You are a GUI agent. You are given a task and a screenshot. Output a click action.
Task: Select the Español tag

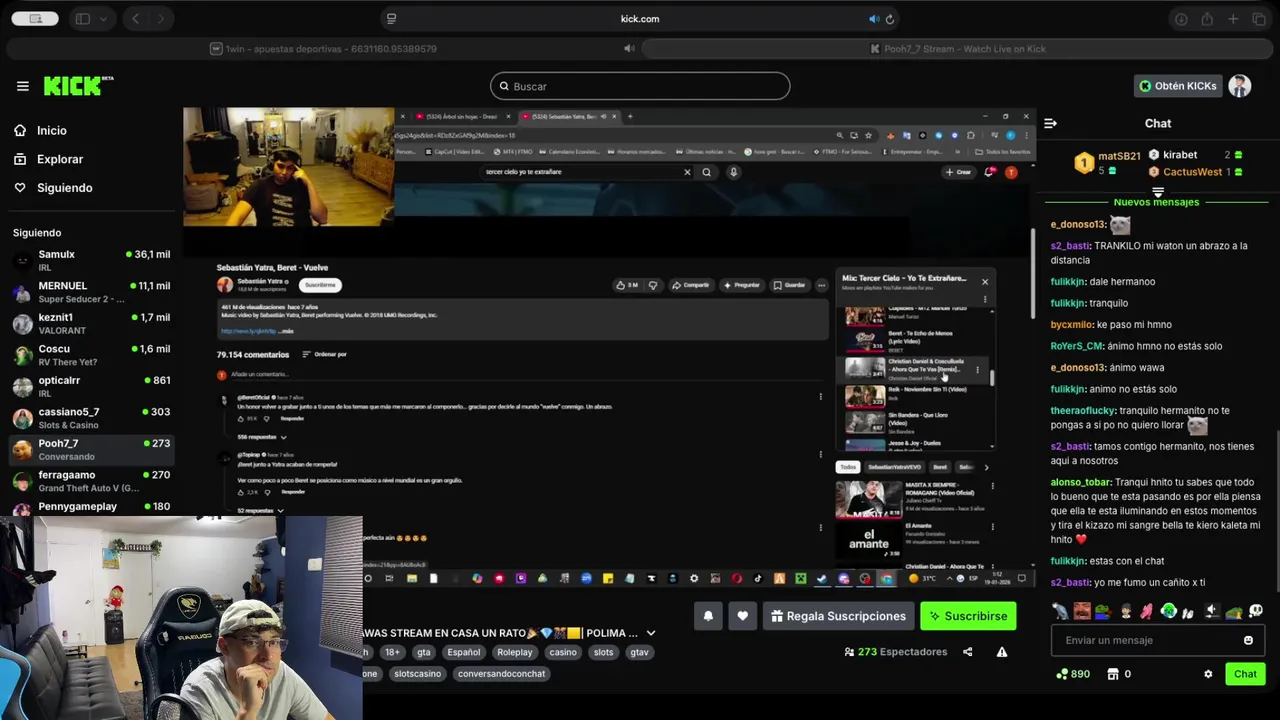pyautogui.click(x=463, y=652)
